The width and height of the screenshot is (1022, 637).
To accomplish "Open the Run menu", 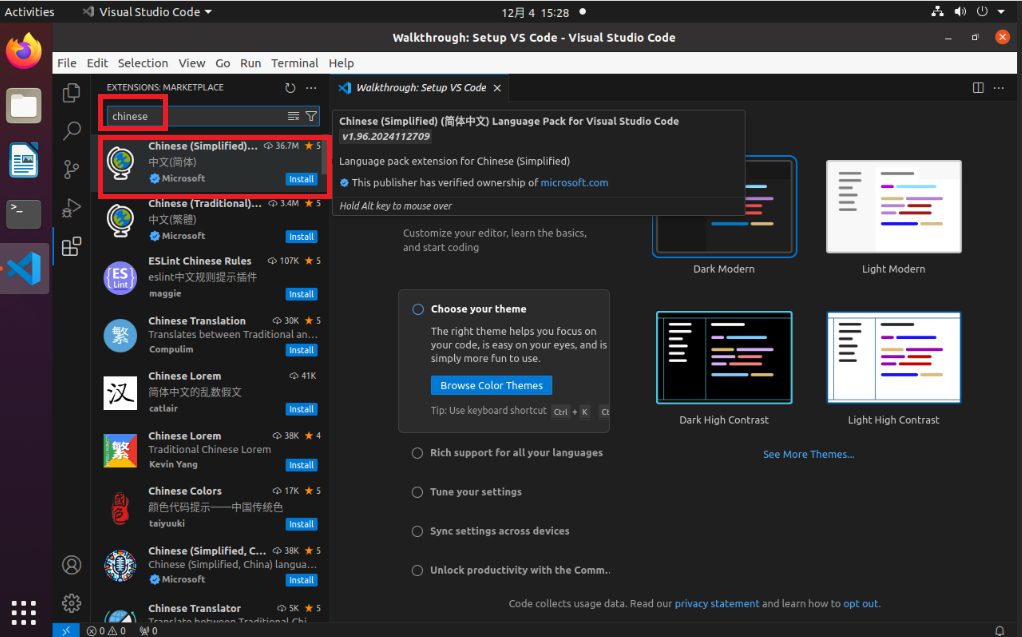I will click(250, 63).
